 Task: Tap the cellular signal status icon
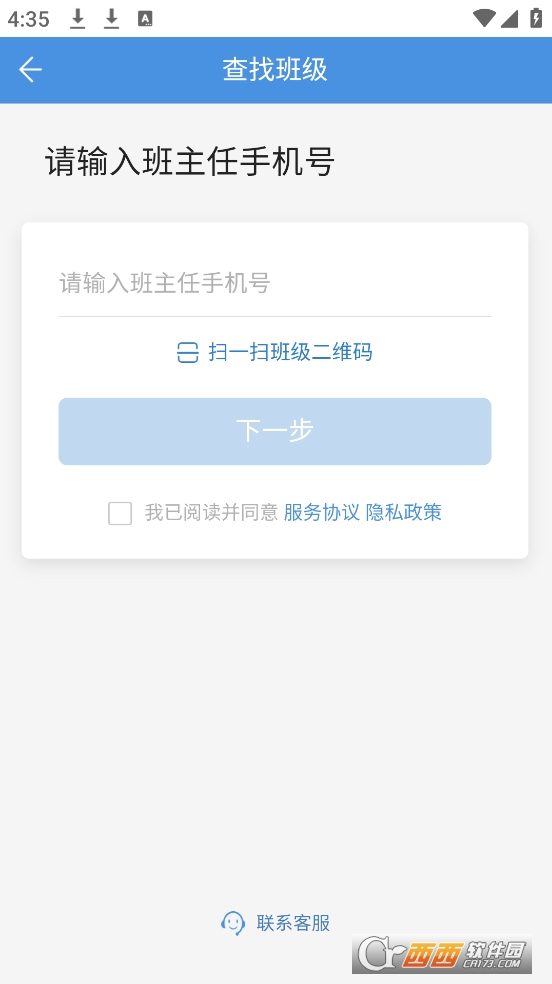coord(509,19)
